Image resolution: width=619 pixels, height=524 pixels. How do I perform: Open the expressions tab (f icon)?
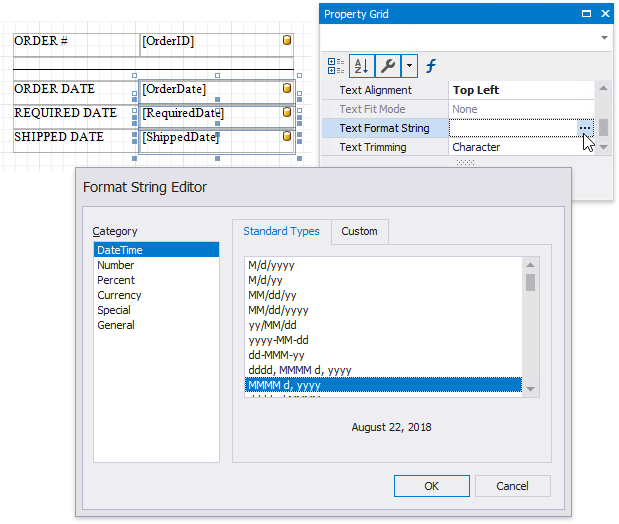pos(431,66)
